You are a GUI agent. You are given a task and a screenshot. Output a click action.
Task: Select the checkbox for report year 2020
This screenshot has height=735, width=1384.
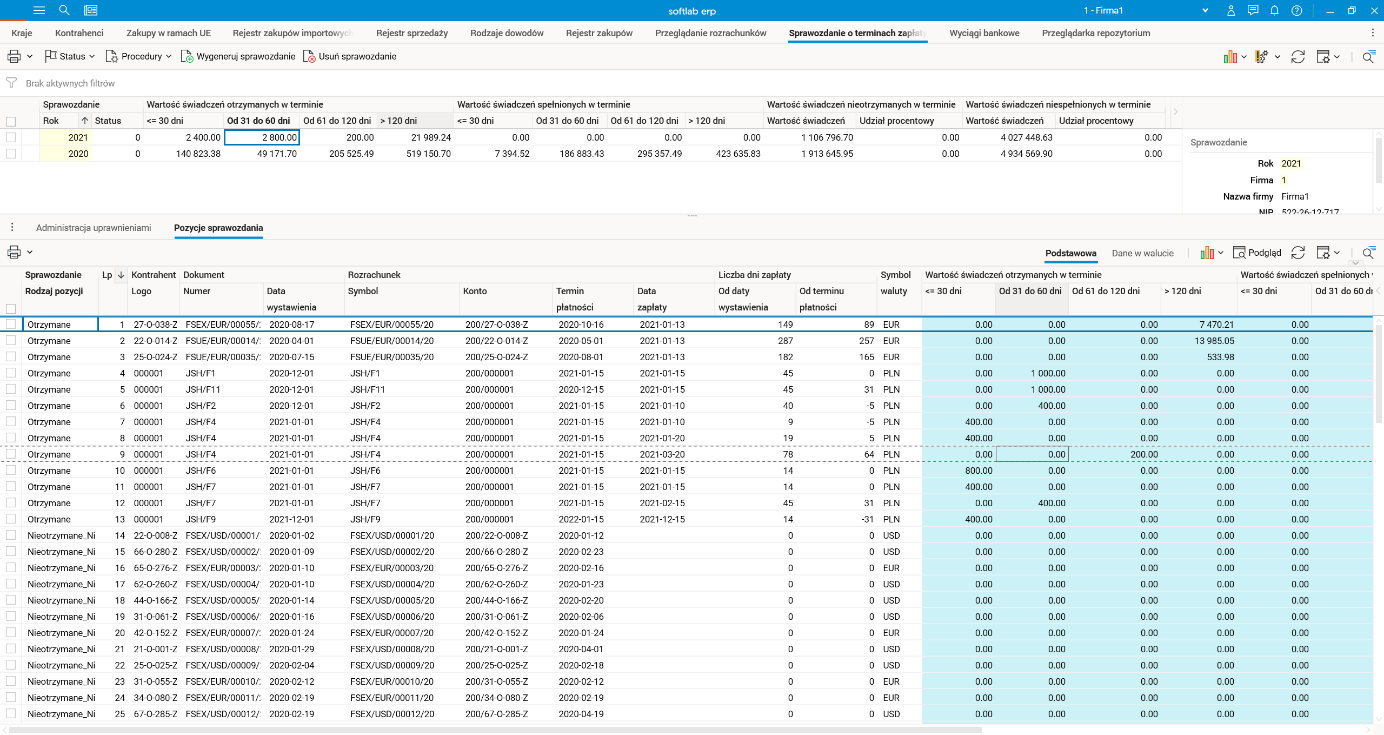pyautogui.click(x=11, y=154)
